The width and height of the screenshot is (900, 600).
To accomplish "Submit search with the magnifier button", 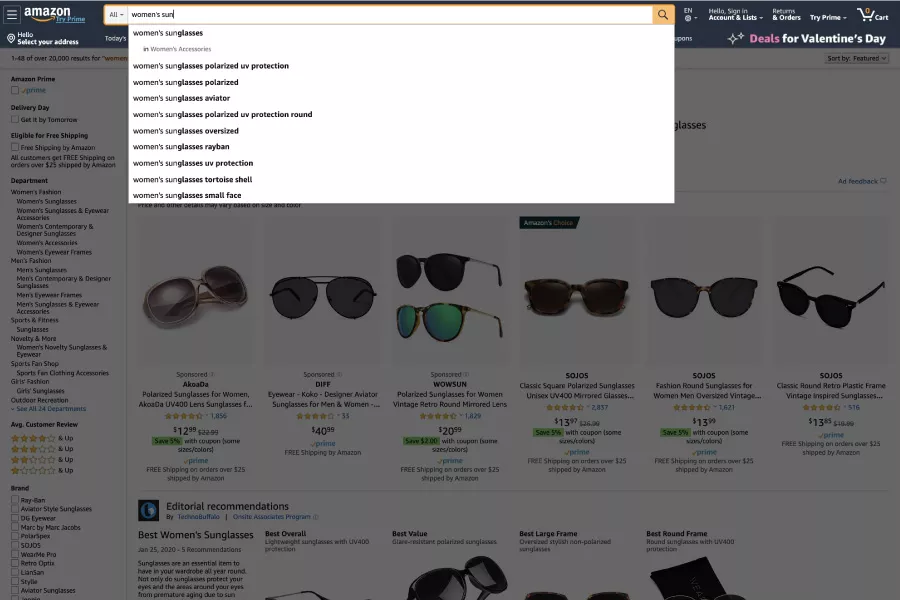I will coord(662,15).
